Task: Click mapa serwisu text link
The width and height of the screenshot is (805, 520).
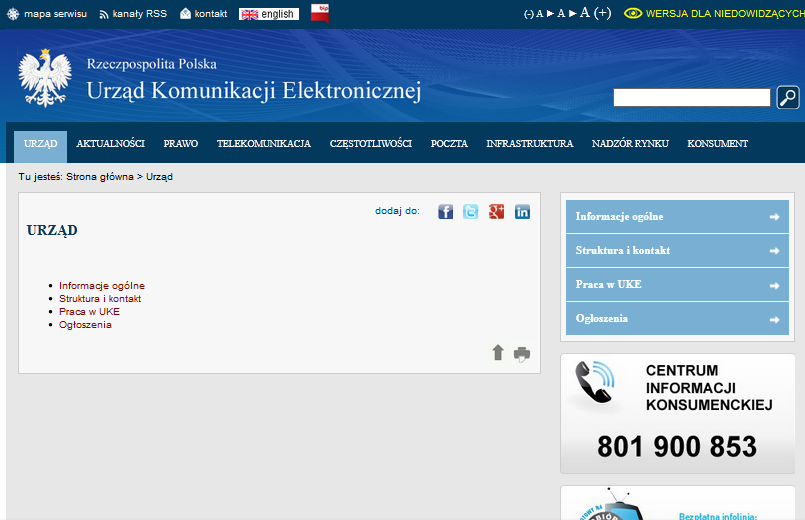Action: pos(55,14)
